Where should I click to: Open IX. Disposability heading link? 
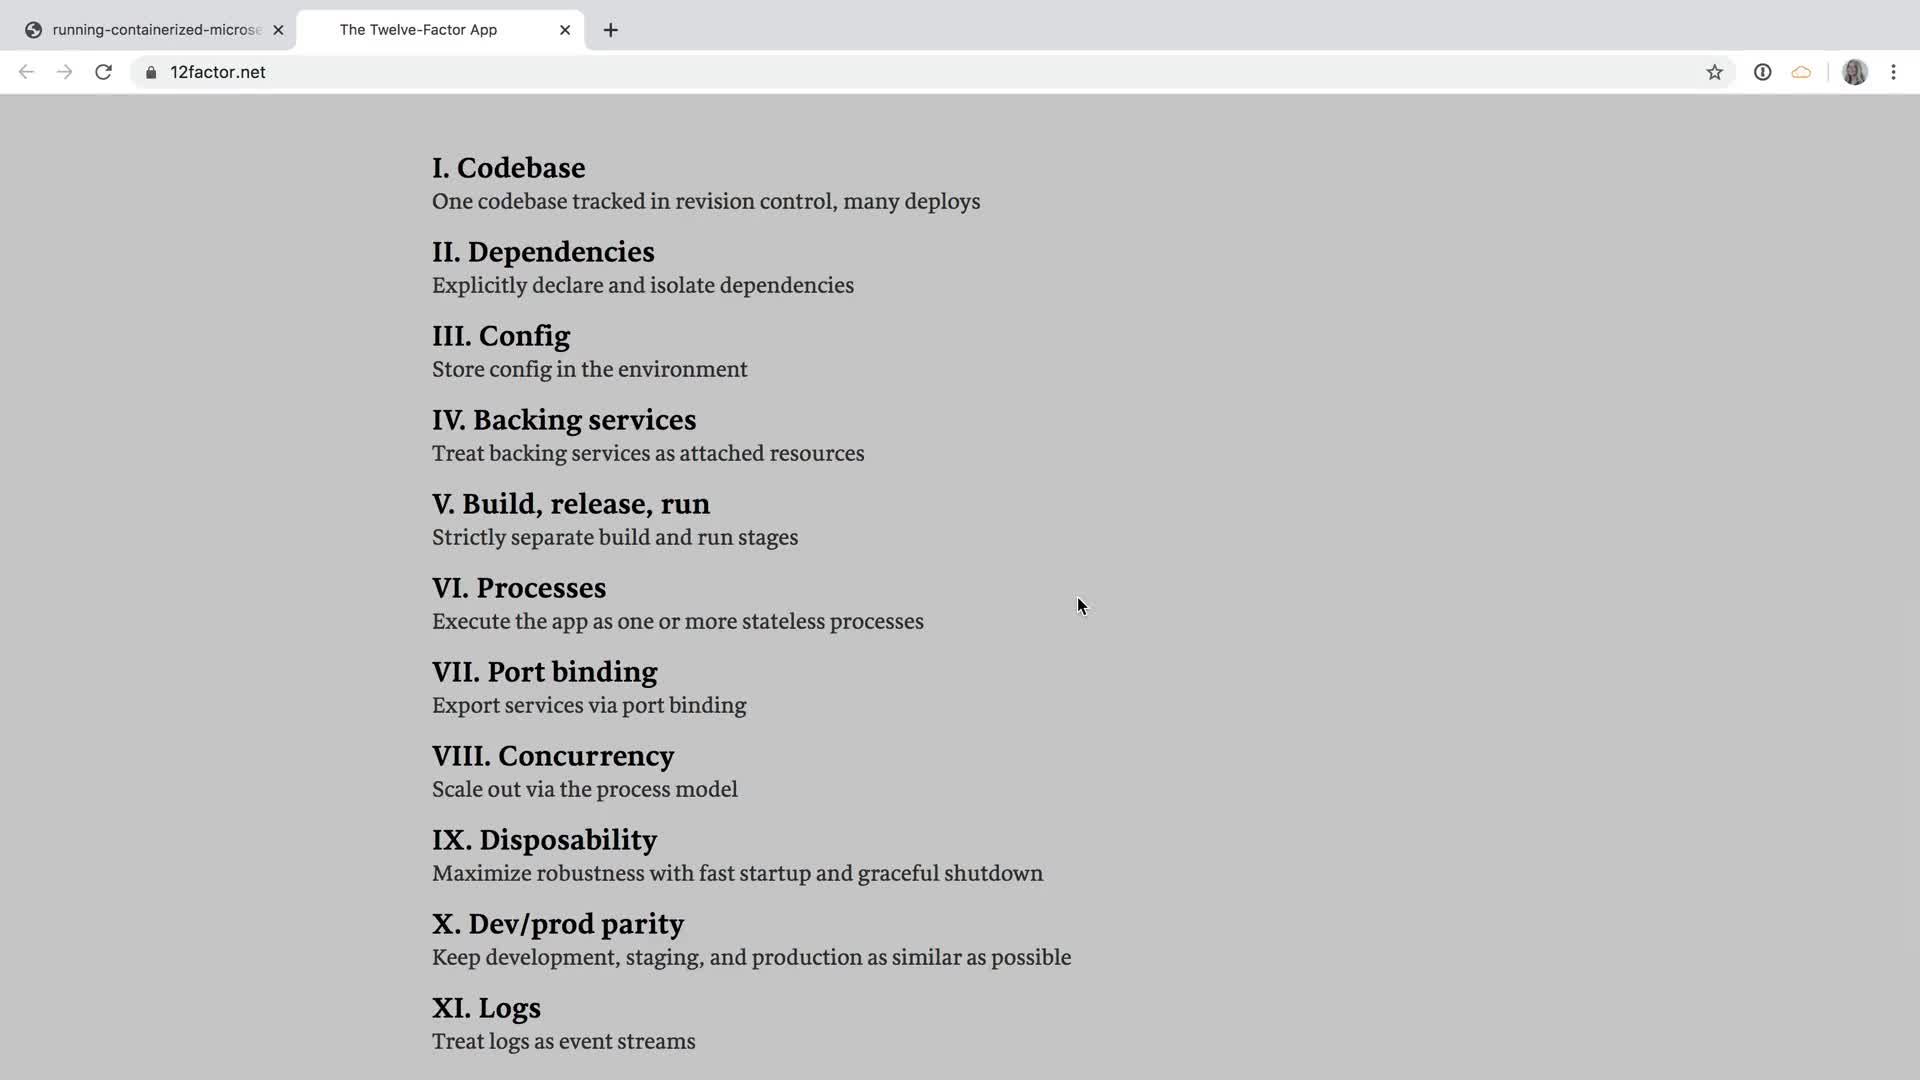pyautogui.click(x=544, y=840)
